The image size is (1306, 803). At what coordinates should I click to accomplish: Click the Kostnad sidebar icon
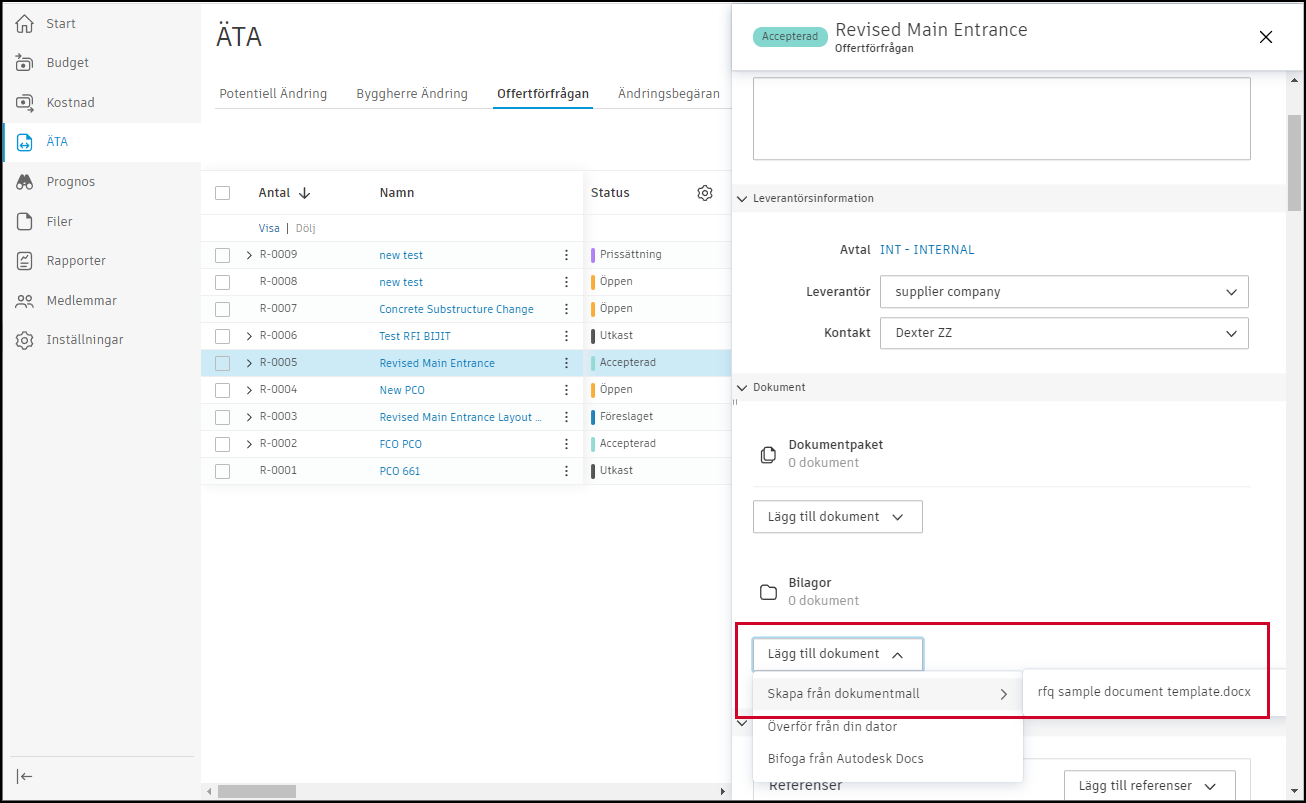tap(25, 103)
